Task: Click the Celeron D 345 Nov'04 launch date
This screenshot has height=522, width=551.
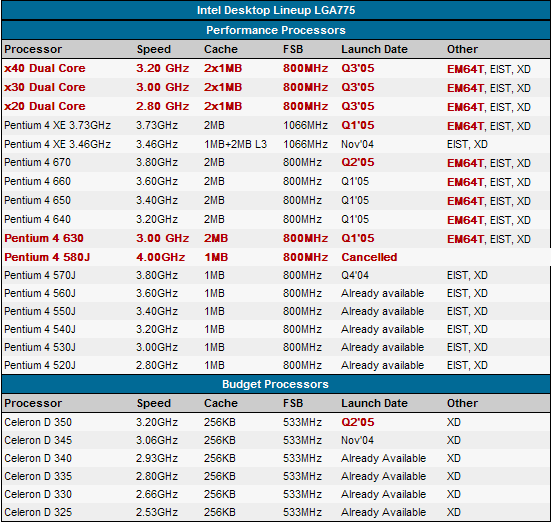Action: point(357,440)
